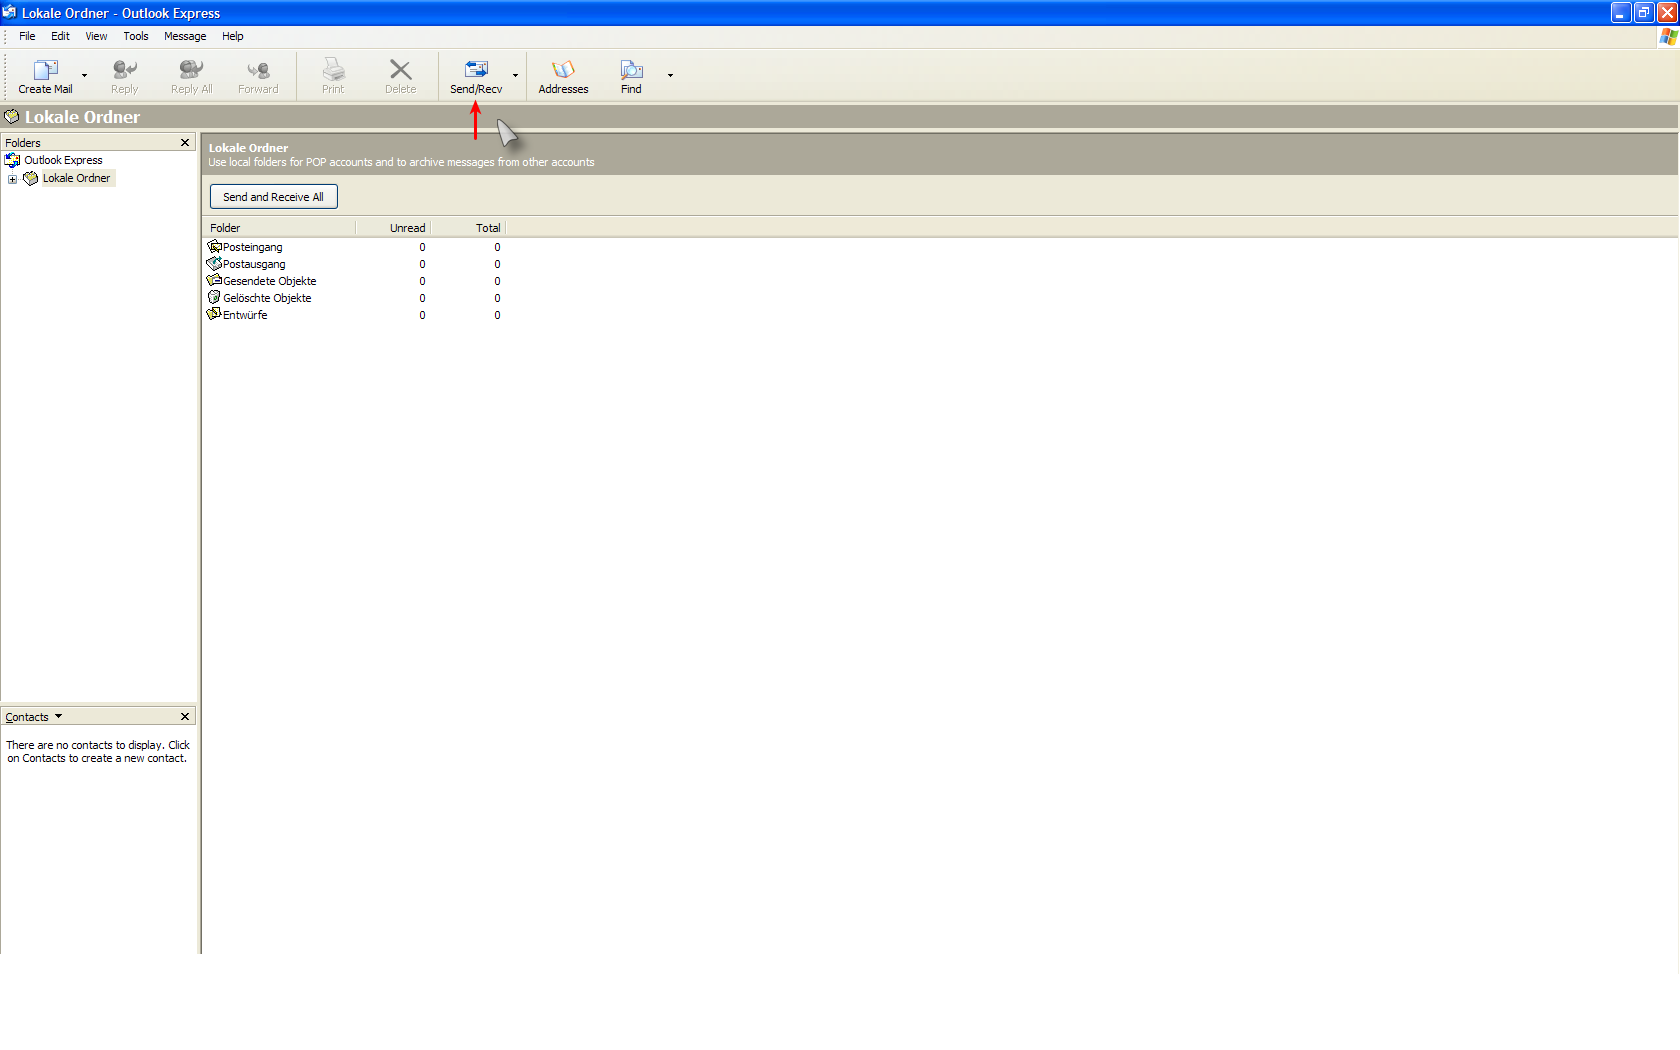Open the Message menu

185,36
